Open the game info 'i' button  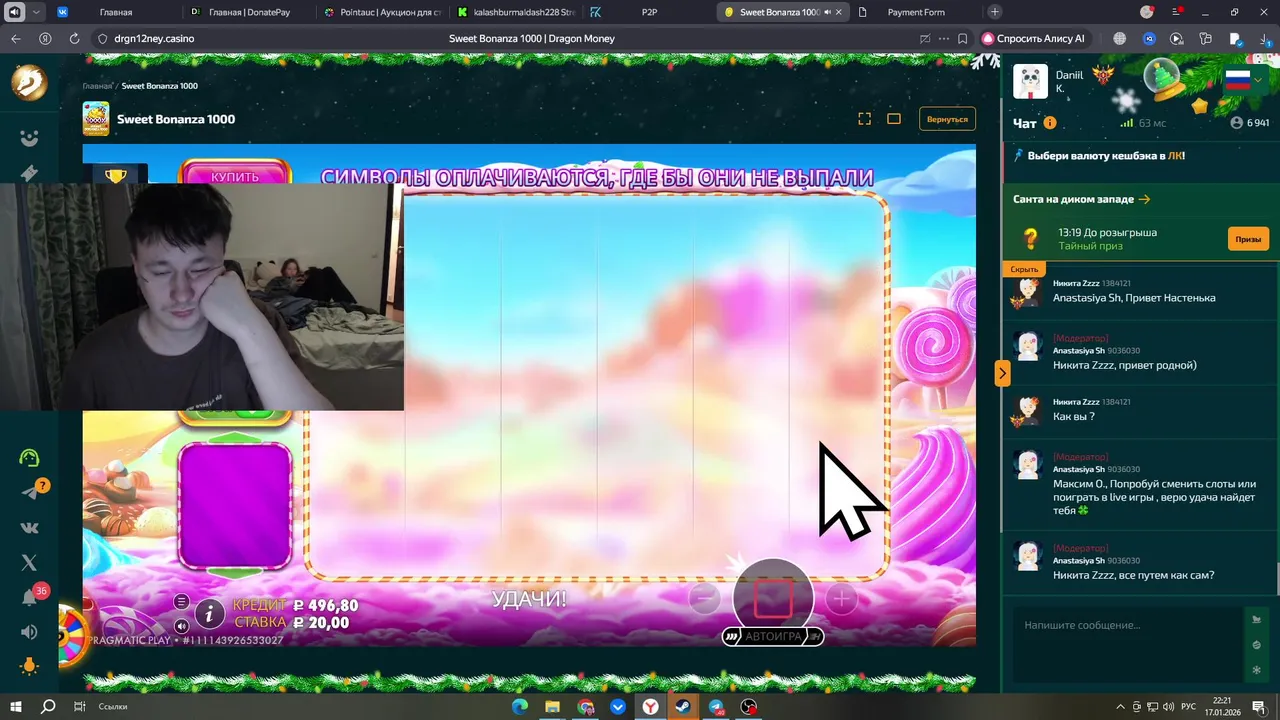point(209,612)
